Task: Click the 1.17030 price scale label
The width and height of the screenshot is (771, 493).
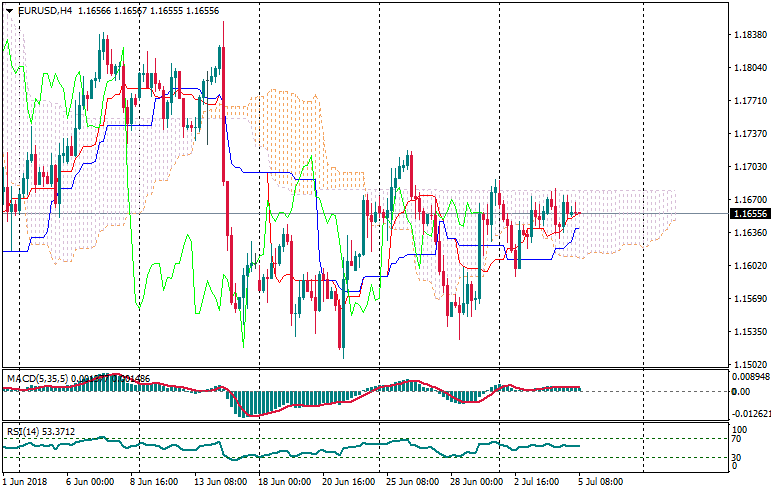Action: [x=749, y=167]
